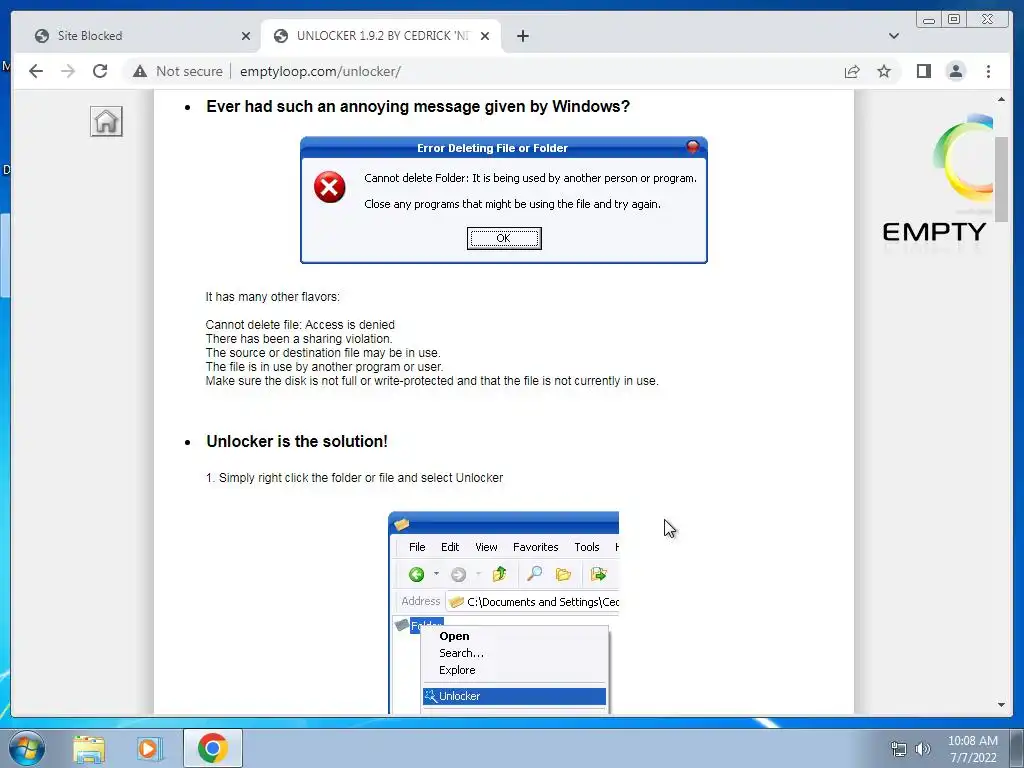
Task: Share this page via share icon
Action: click(852, 71)
